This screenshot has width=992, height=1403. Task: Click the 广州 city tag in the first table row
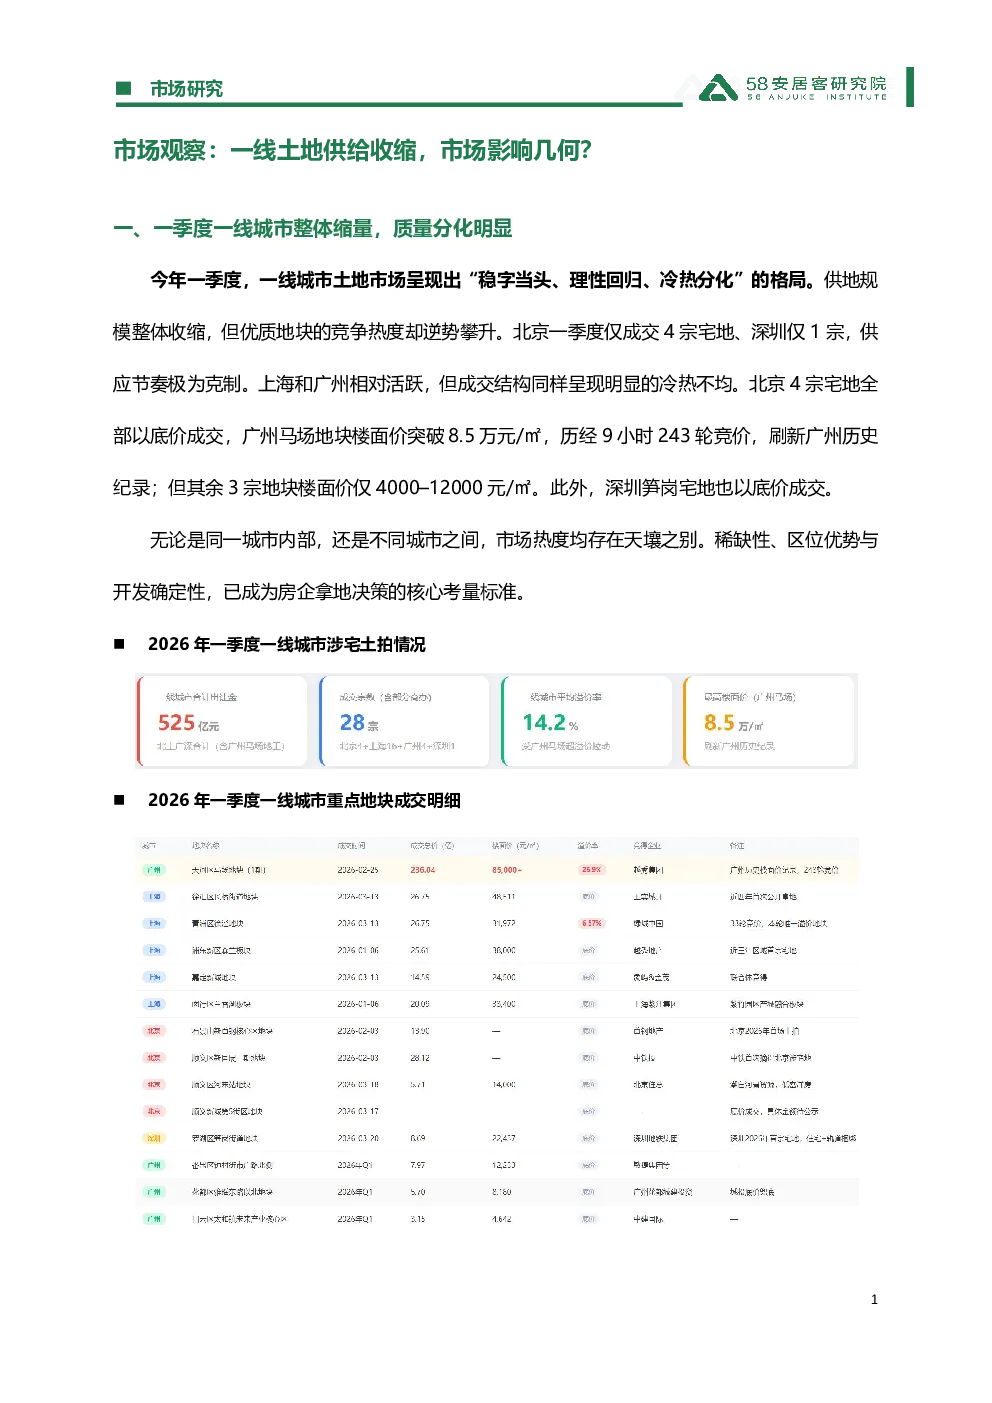coord(154,870)
